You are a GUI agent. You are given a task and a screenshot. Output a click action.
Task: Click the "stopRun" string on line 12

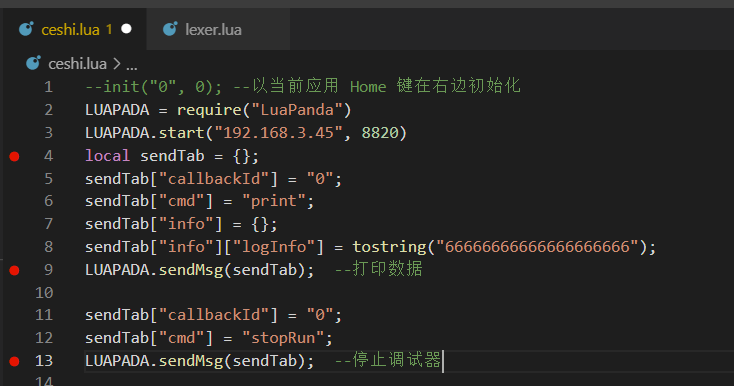click(283, 338)
